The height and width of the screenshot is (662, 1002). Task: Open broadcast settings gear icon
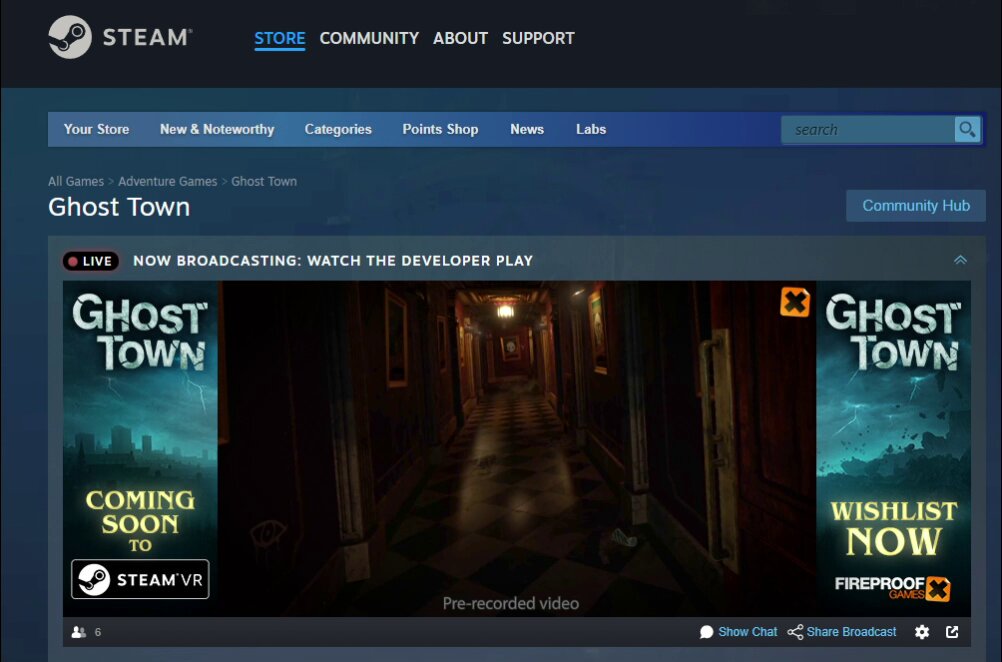(x=921, y=632)
